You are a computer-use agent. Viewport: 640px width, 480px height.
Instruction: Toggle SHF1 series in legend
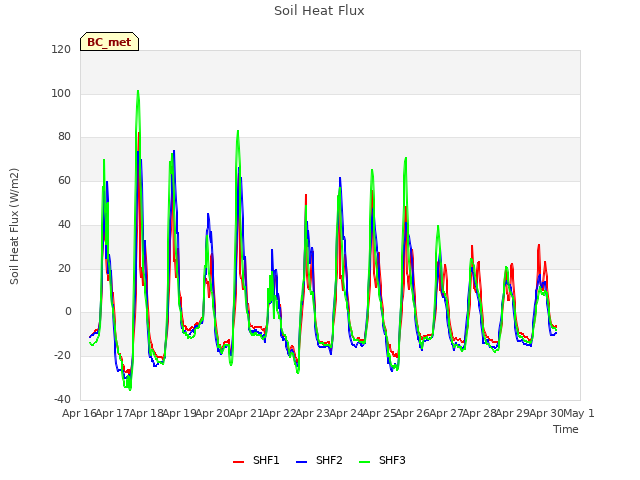coord(256,460)
